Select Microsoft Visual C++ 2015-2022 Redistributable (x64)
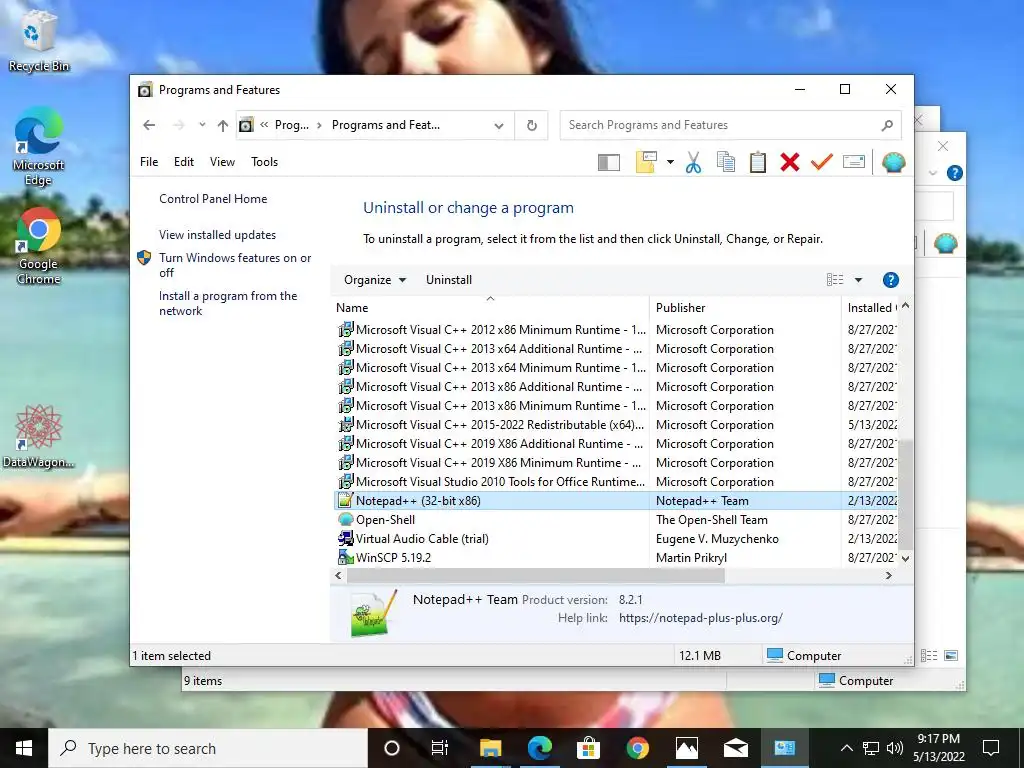Image resolution: width=1024 pixels, height=768 pixels. tap(615, 424)
